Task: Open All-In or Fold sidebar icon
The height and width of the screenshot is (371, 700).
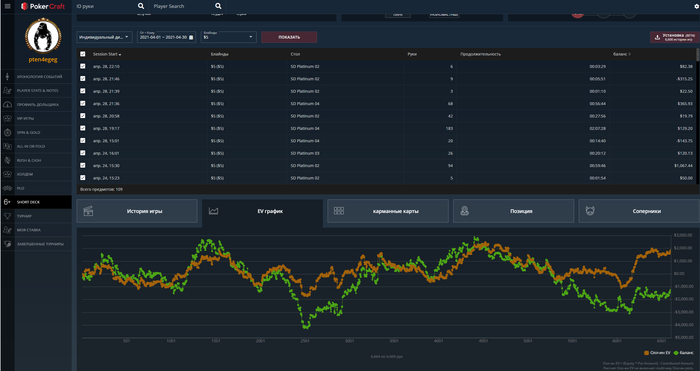Action: tap(7, 146)
